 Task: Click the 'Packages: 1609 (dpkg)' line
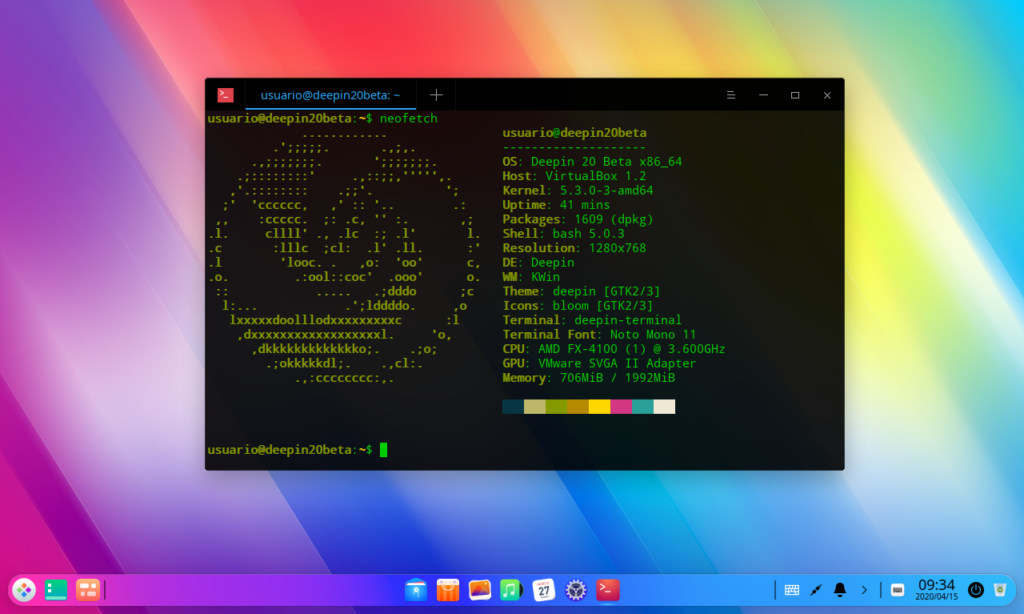[x=577, y=219]
